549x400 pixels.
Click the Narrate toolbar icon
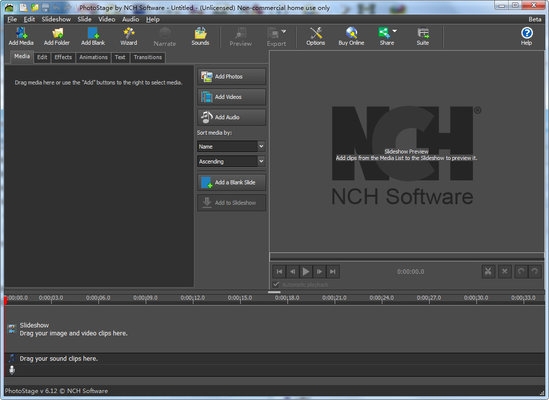[165, 36]
